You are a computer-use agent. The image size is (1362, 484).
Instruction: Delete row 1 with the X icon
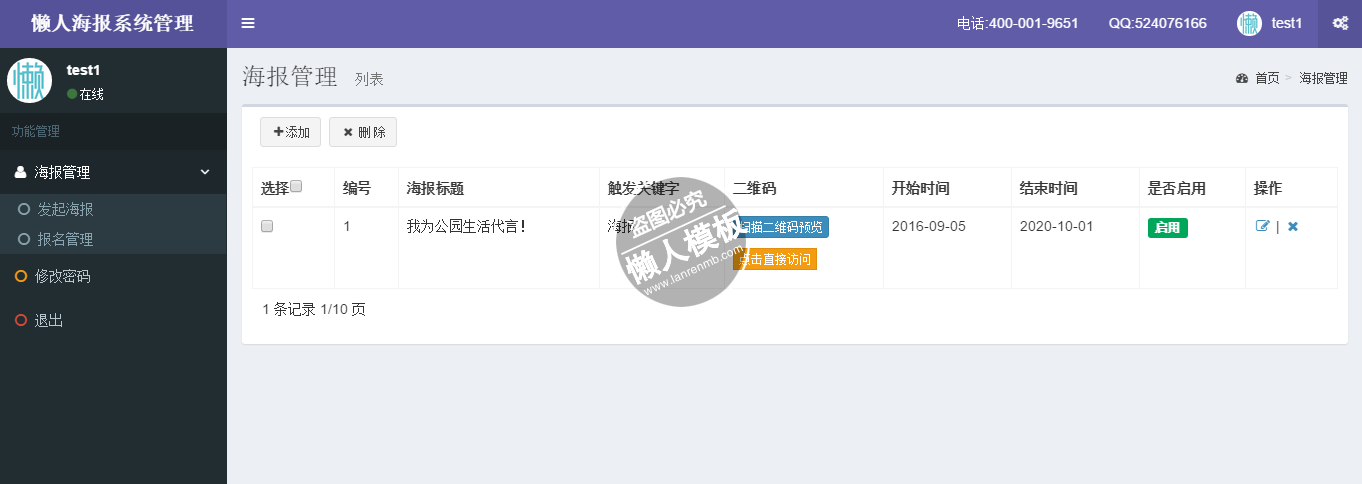point(1292,226)
